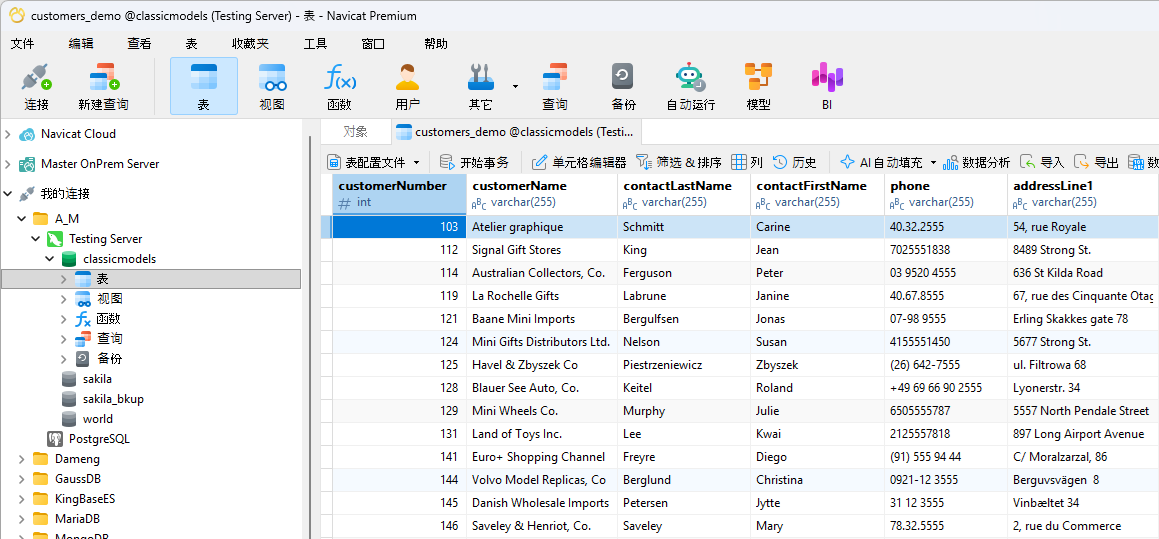The width and height of the screenshot is (1159, 539).
Task: Click Export (导出) in table toolbar
Action: click(1095, 162)
